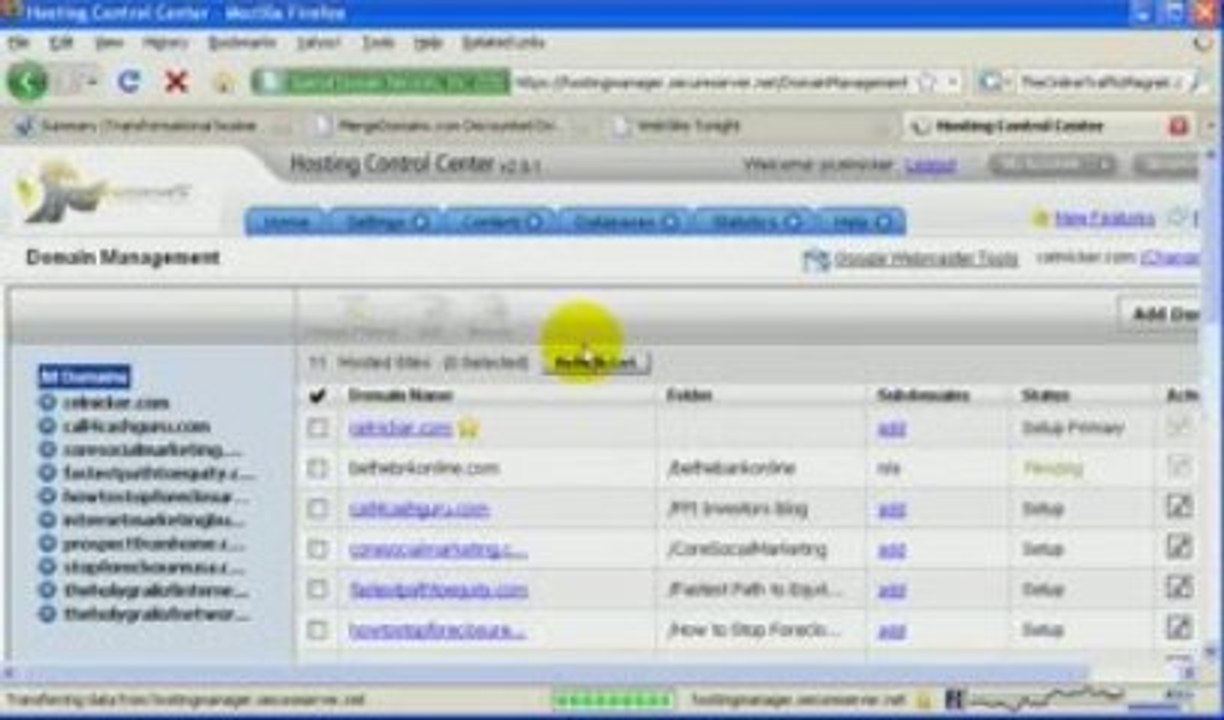
Task: Edit the /Fastest Path to Equity row action icon
Action: [1180, 588]
